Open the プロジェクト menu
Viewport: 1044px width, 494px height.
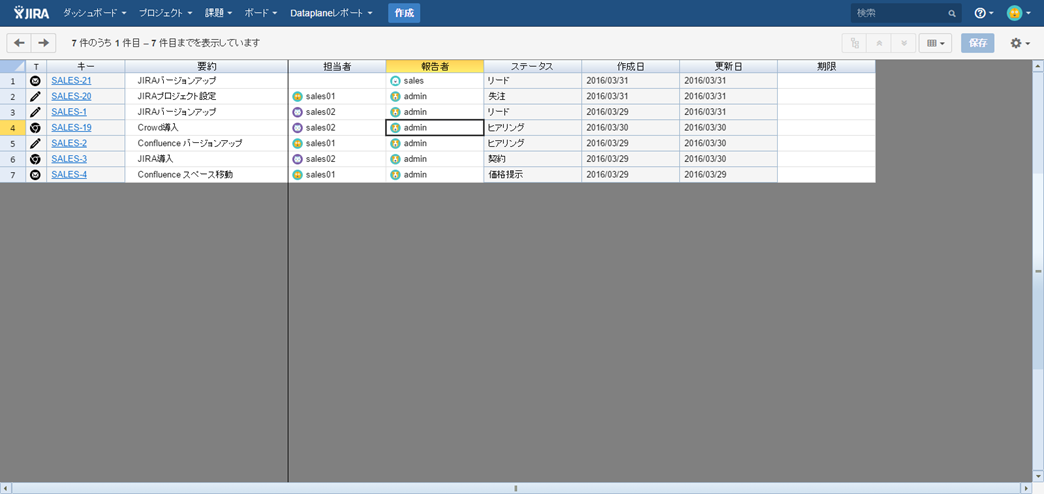[x=166, y=13]
